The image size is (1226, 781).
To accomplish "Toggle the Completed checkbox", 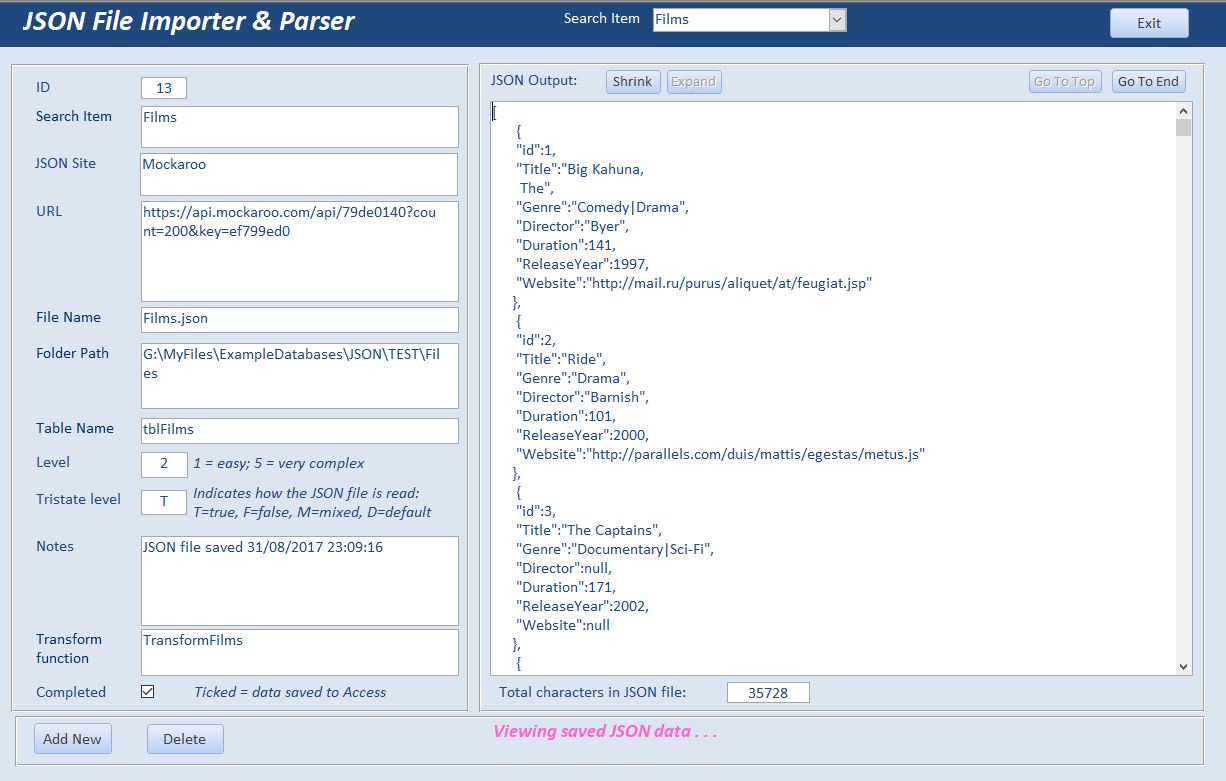I will point(148,692).
